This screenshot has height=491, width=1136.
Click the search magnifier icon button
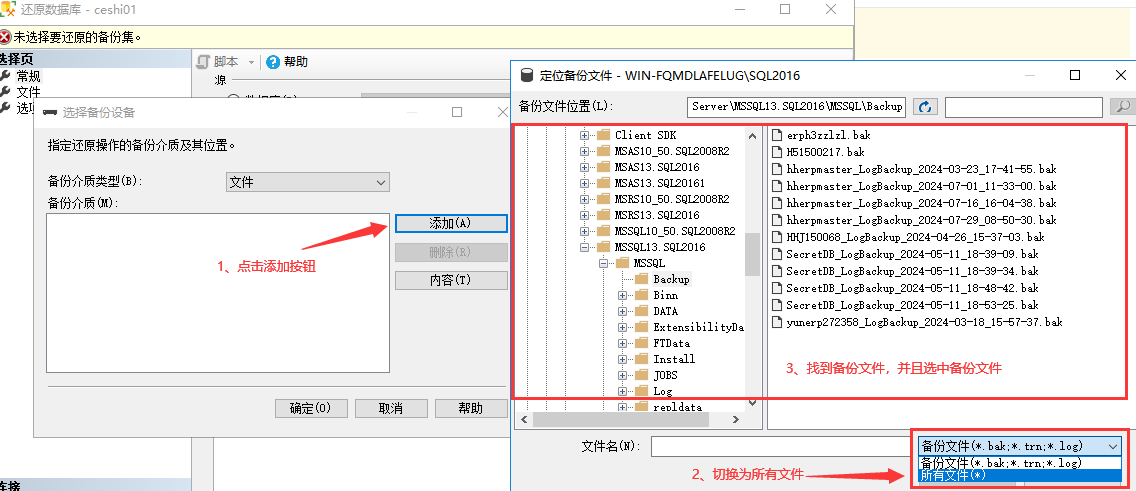click(1123, 107)
